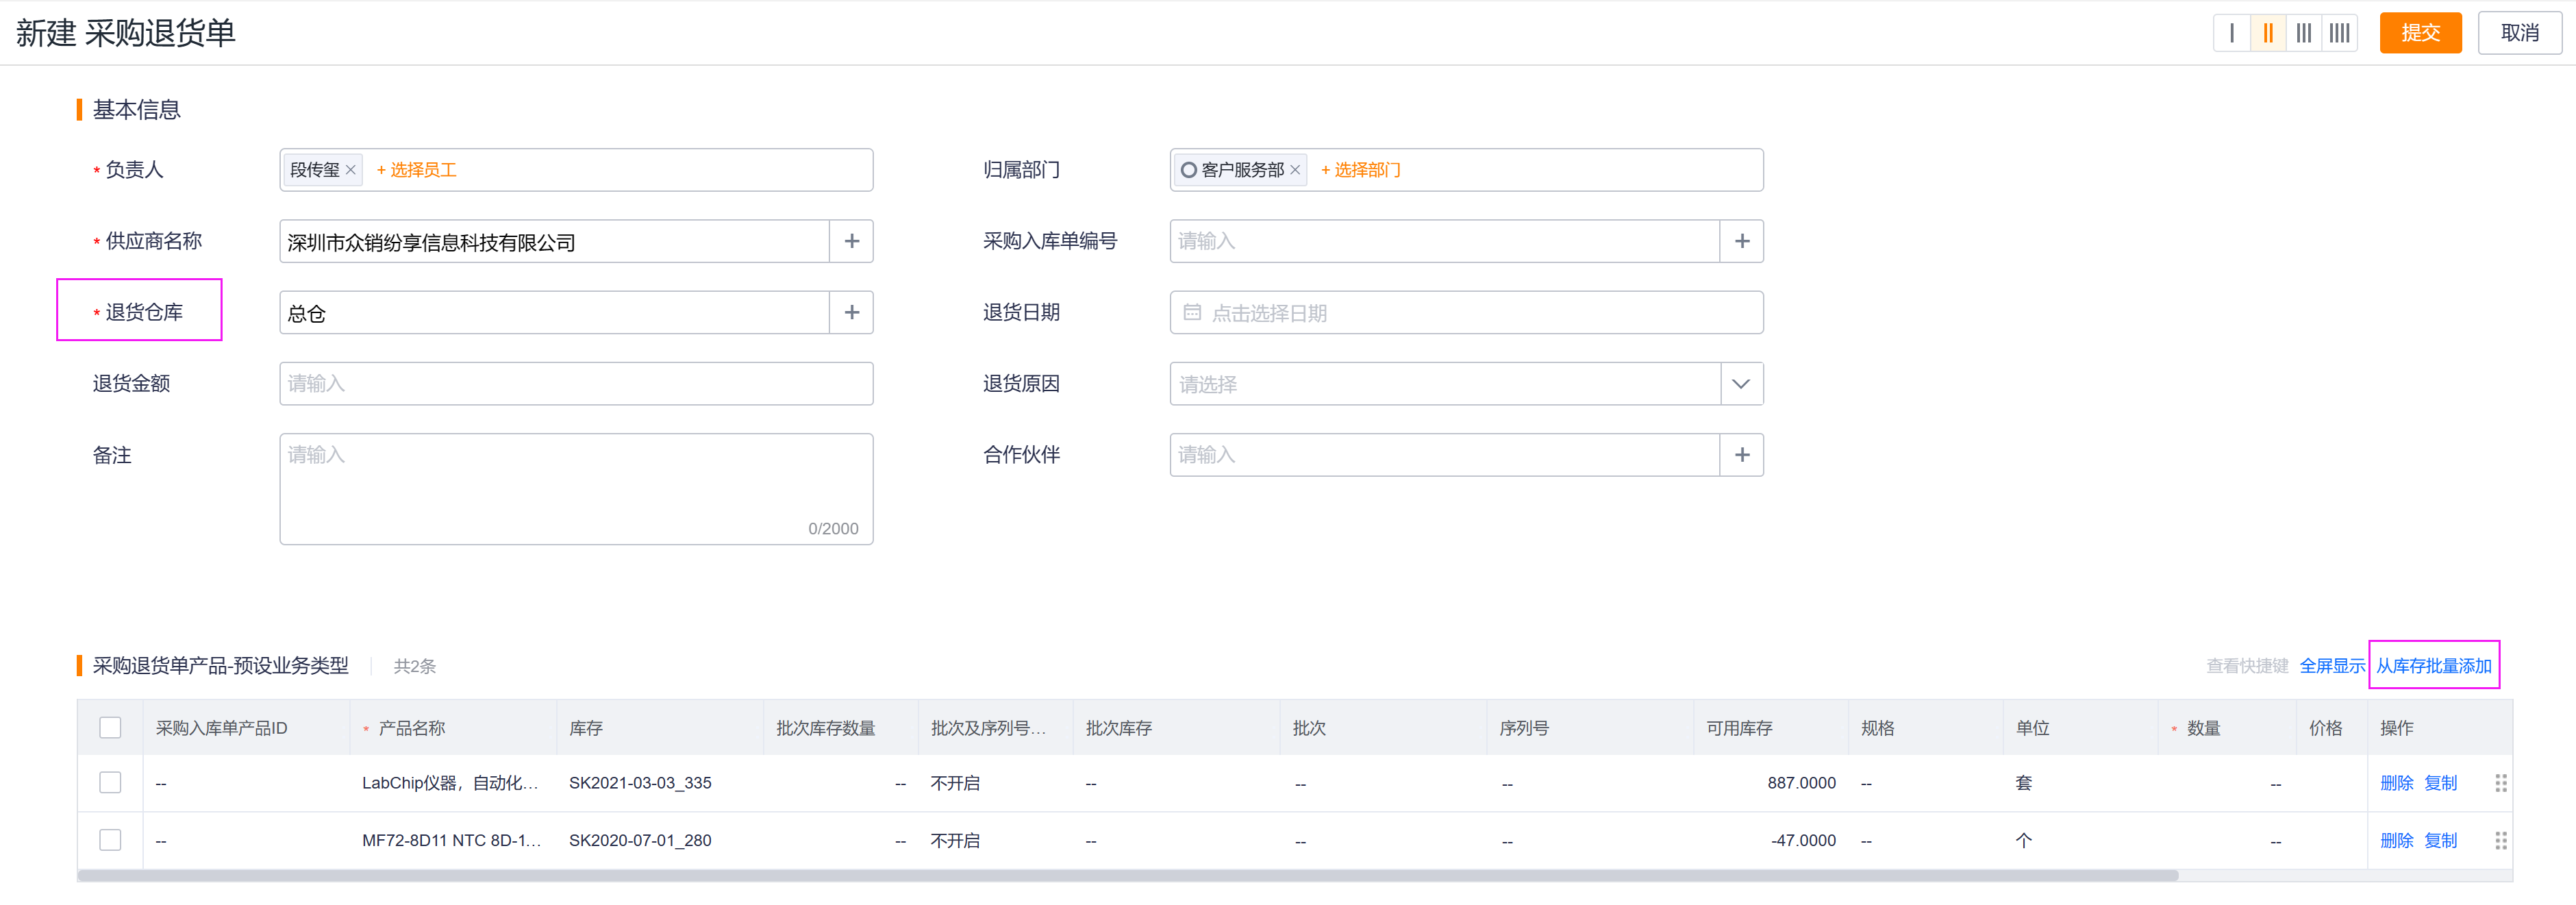Viewport: 2576px width, 905px height.
Task: Click plus icon beside 退货仓库 field
Action: click(851, 313)
